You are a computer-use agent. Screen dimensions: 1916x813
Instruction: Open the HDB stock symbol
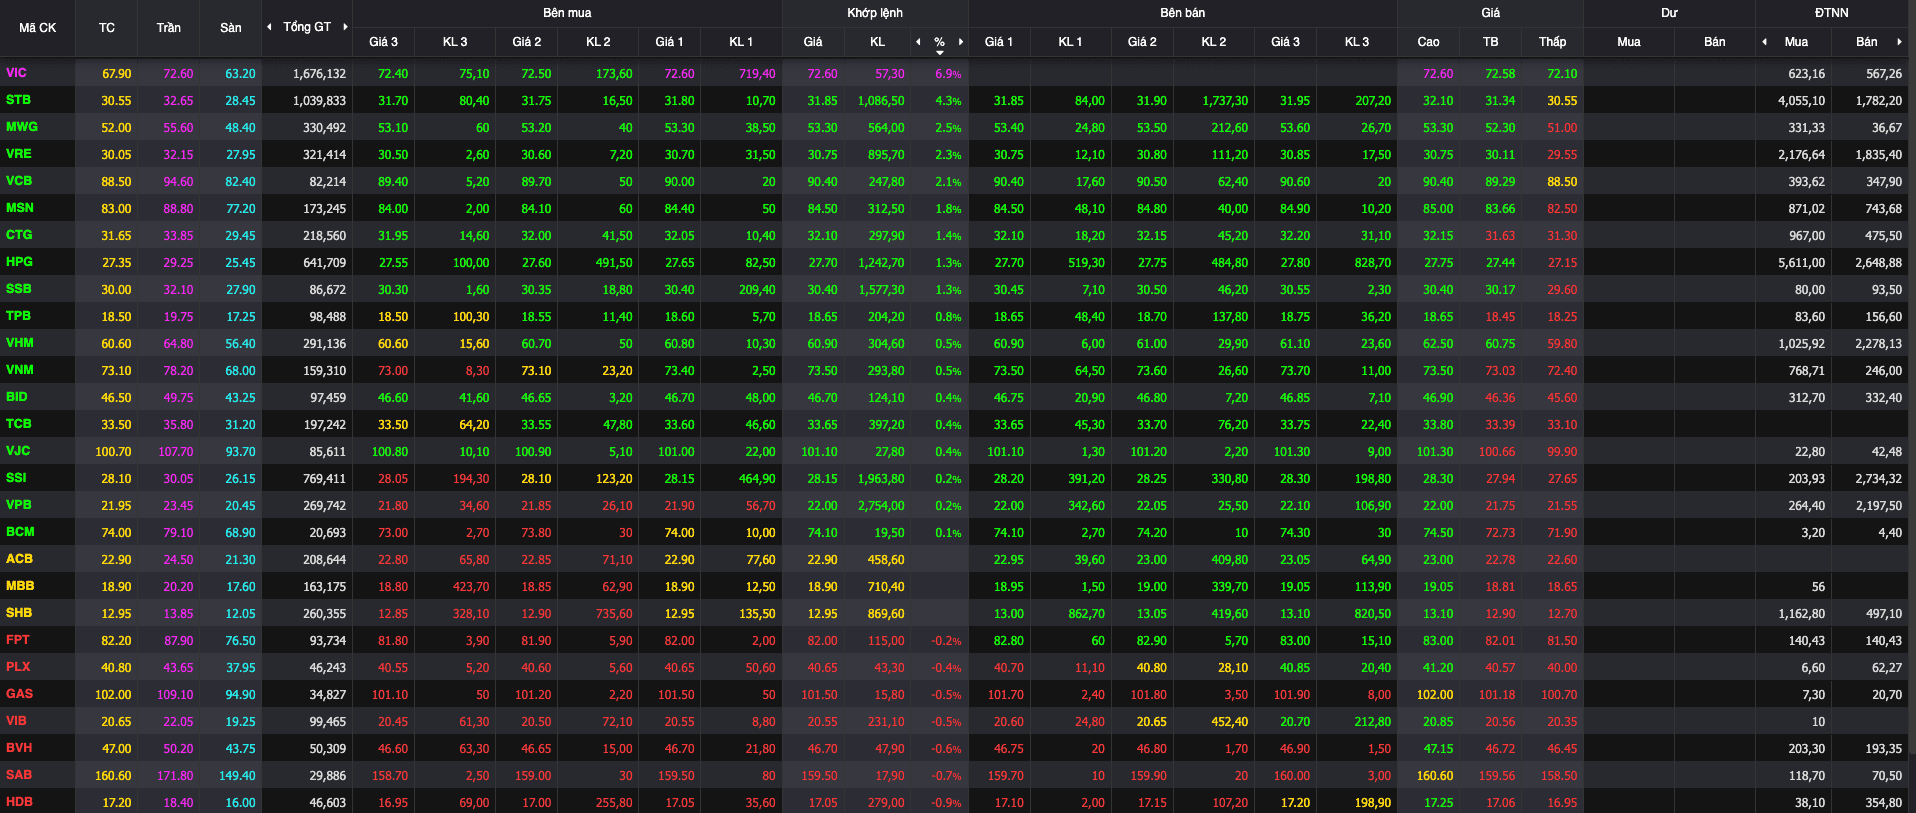pos(18,802)
